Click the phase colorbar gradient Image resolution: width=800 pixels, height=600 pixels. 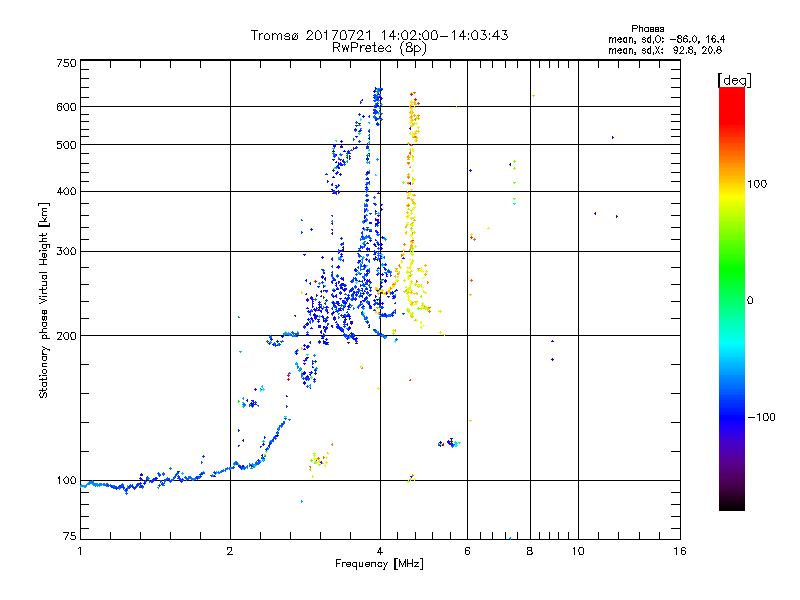pos(732,298)
